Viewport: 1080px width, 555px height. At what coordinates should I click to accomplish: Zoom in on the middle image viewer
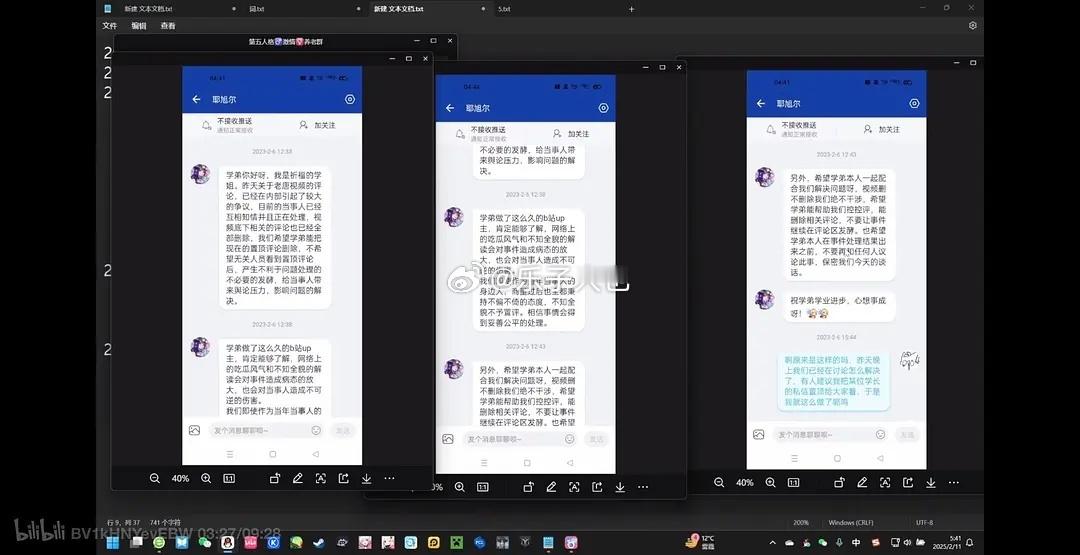coord(459,487)
